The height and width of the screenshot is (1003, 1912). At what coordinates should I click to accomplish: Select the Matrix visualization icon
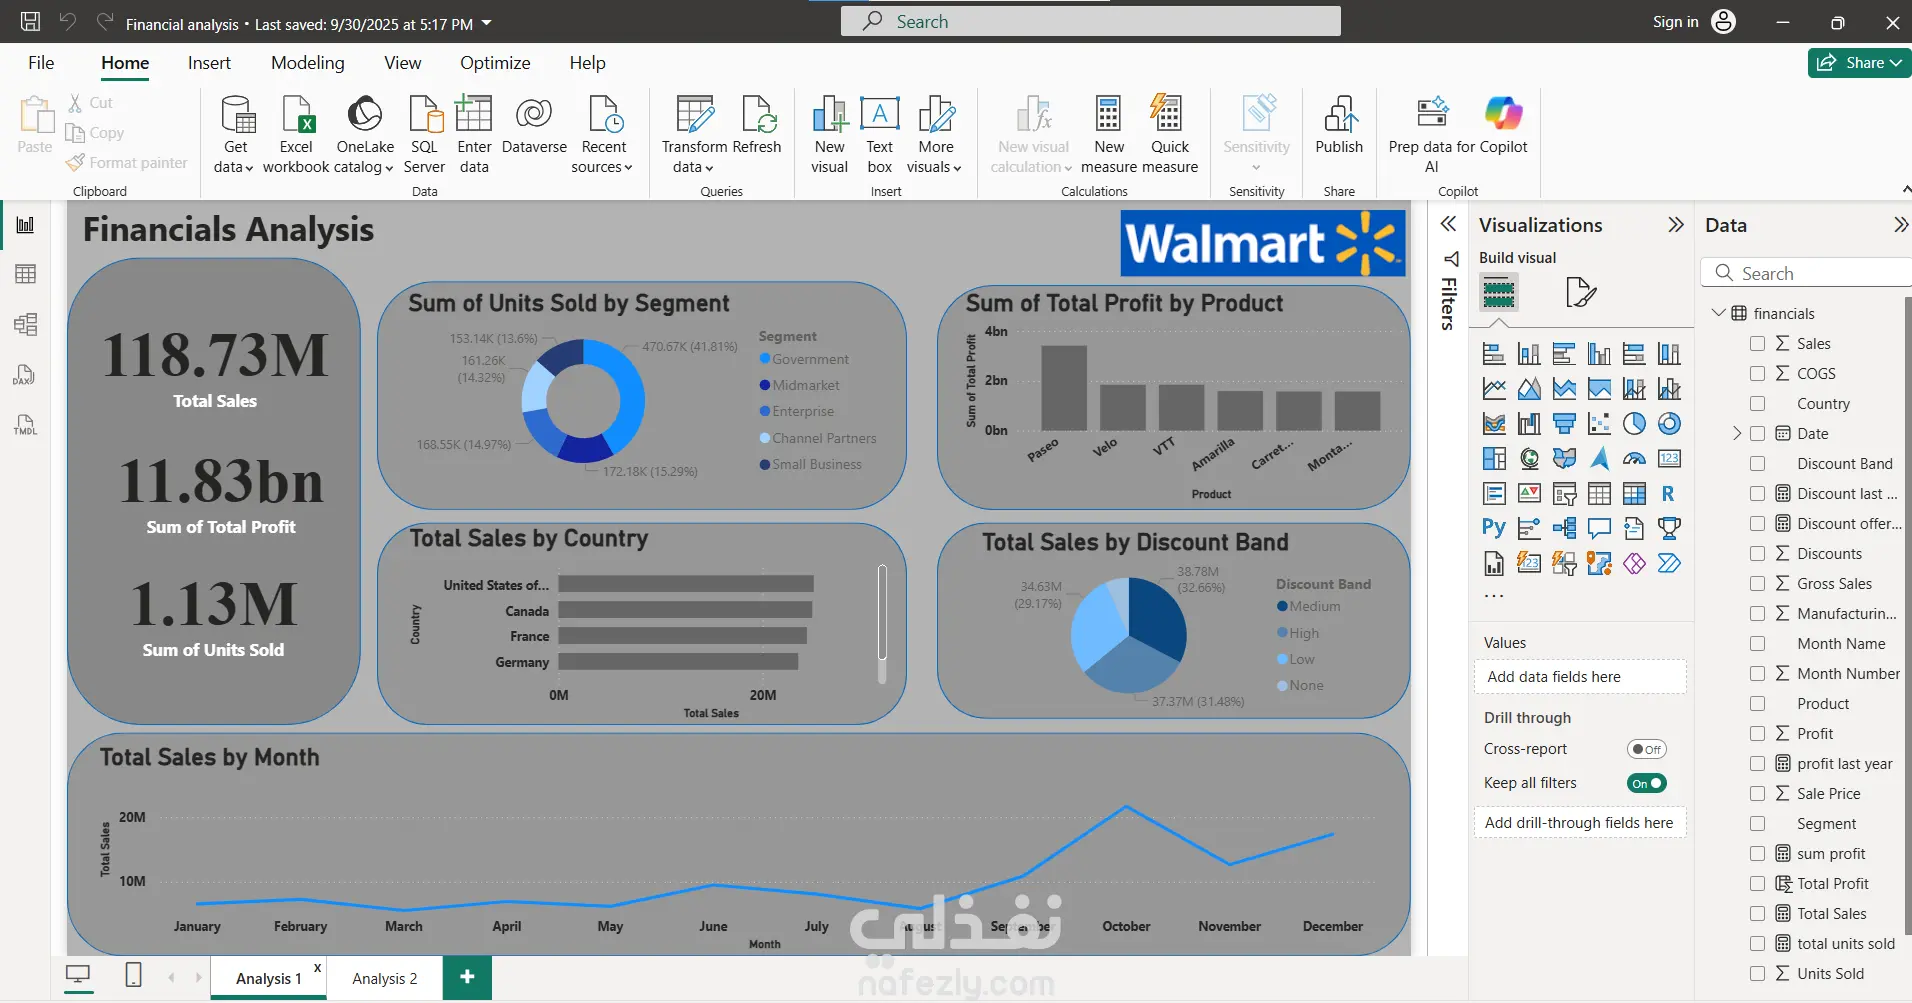click(1634, 494)
